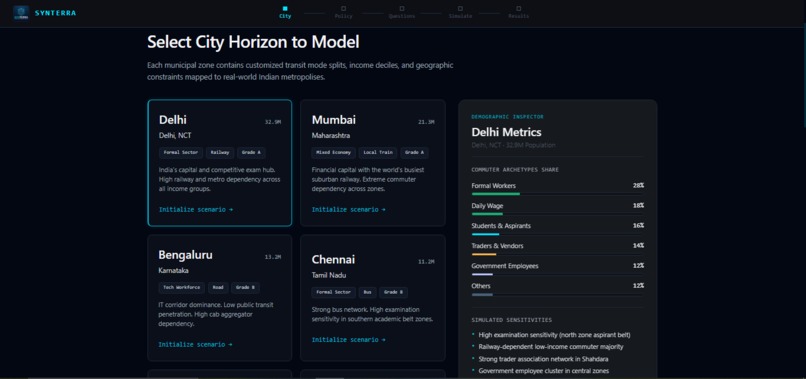Click the Synterra logo icon
Screen dimensions: 806x379
(21, 13)
